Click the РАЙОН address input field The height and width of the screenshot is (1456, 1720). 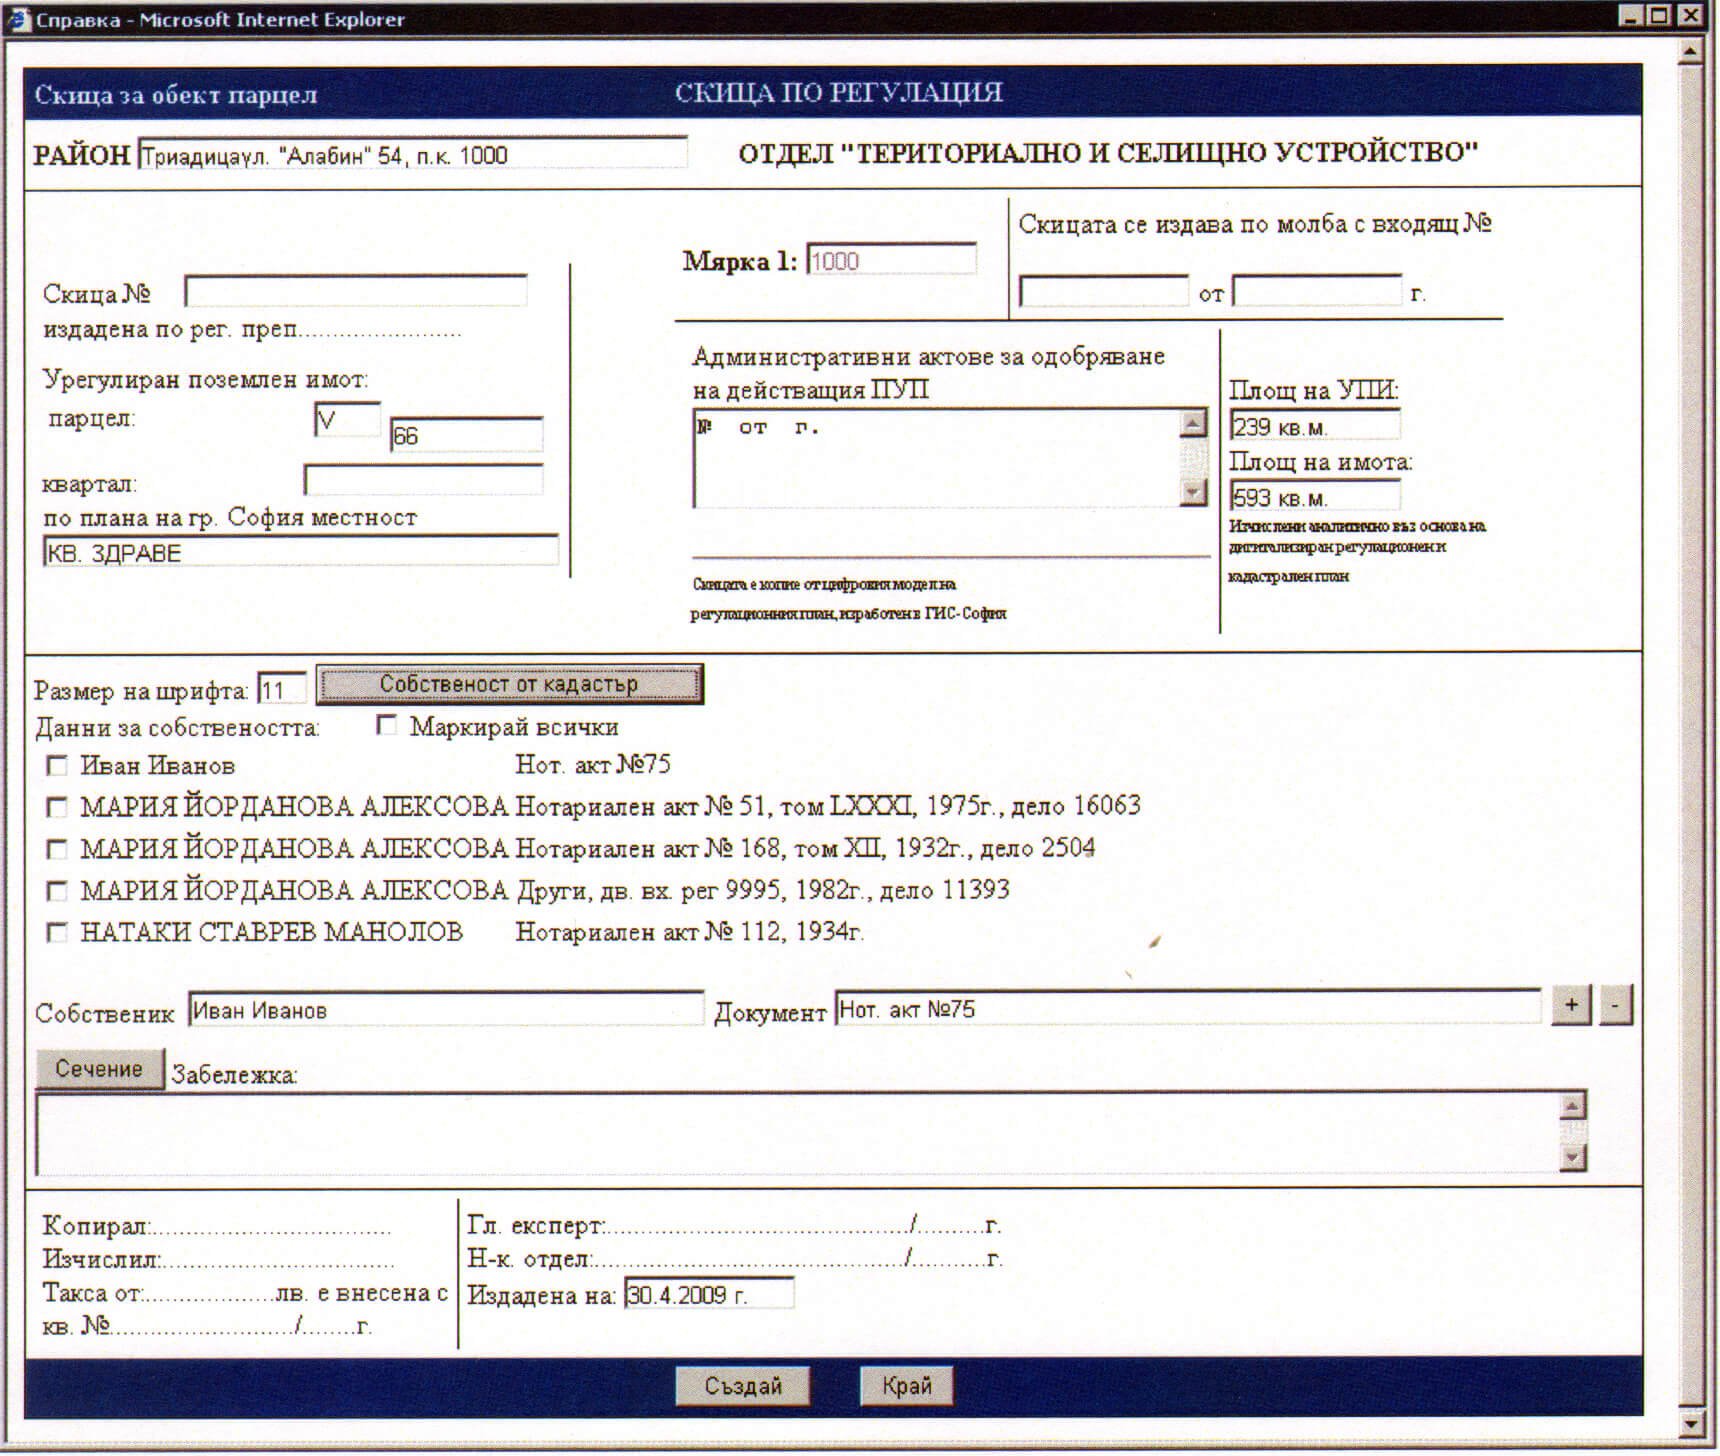pyautogui.click(x=412, y=153)
